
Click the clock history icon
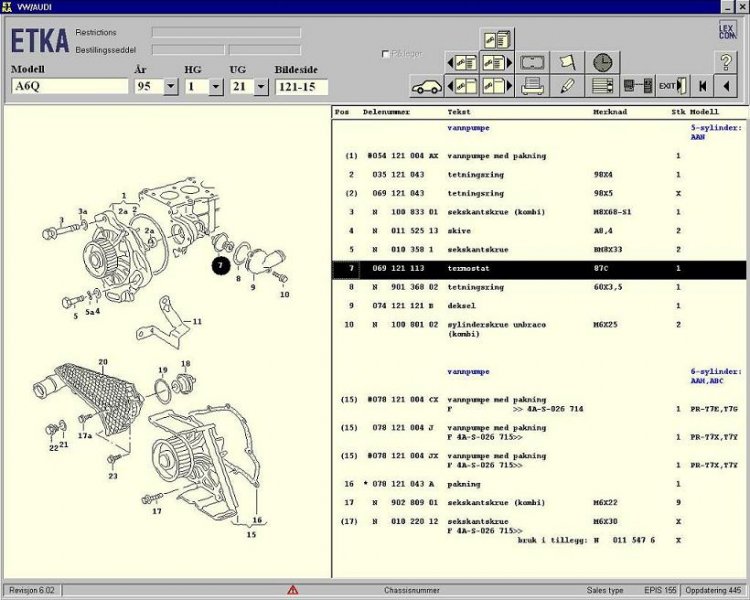(x=601, y=62)
